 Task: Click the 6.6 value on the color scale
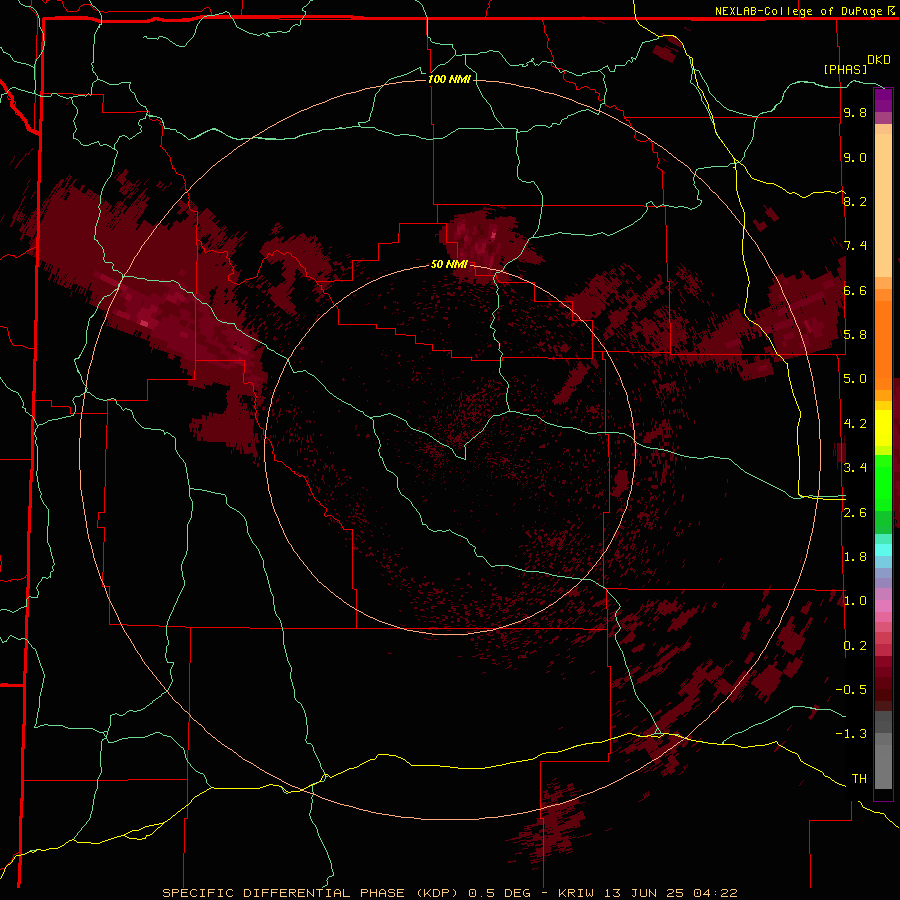tap(855, 290)
